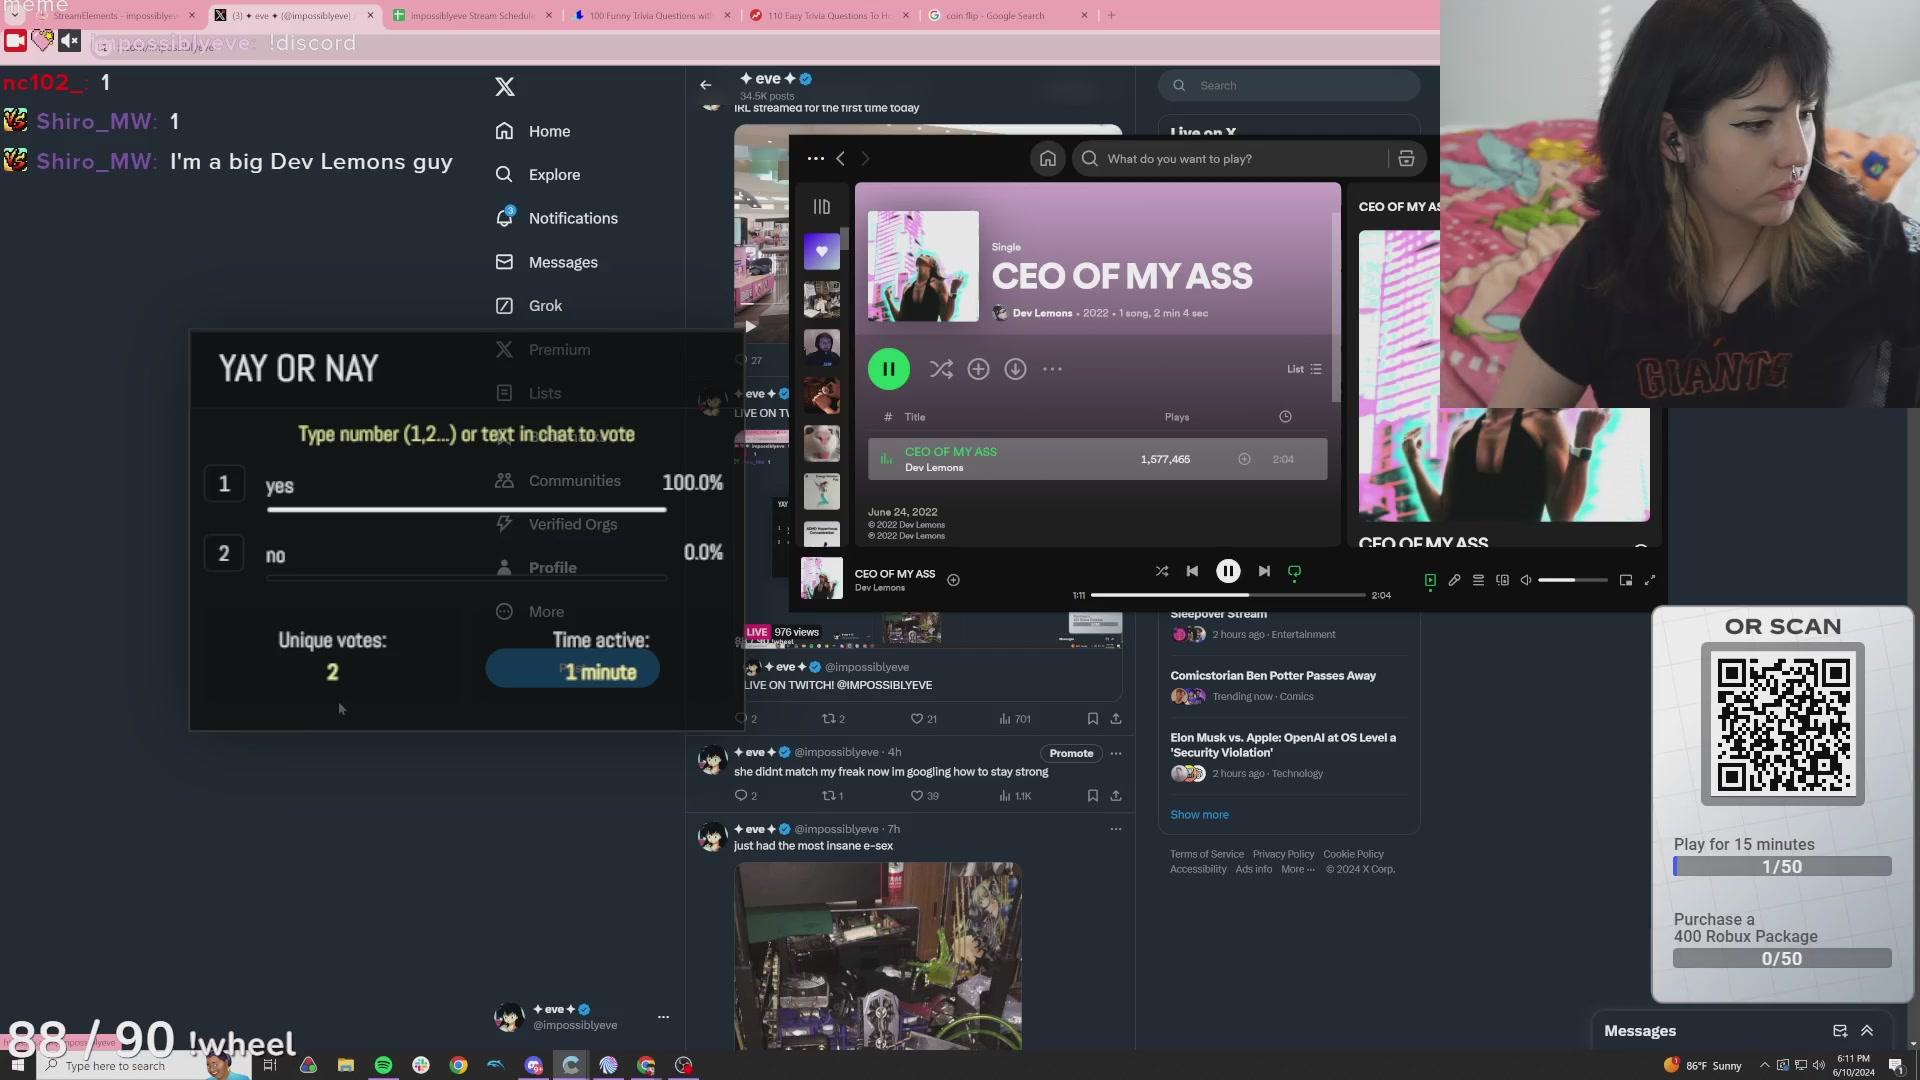Pause the track in Spotify's bottom player bar
Image resolution: width=1920 pixels, height=1080 pixels.
point(1228,571)
